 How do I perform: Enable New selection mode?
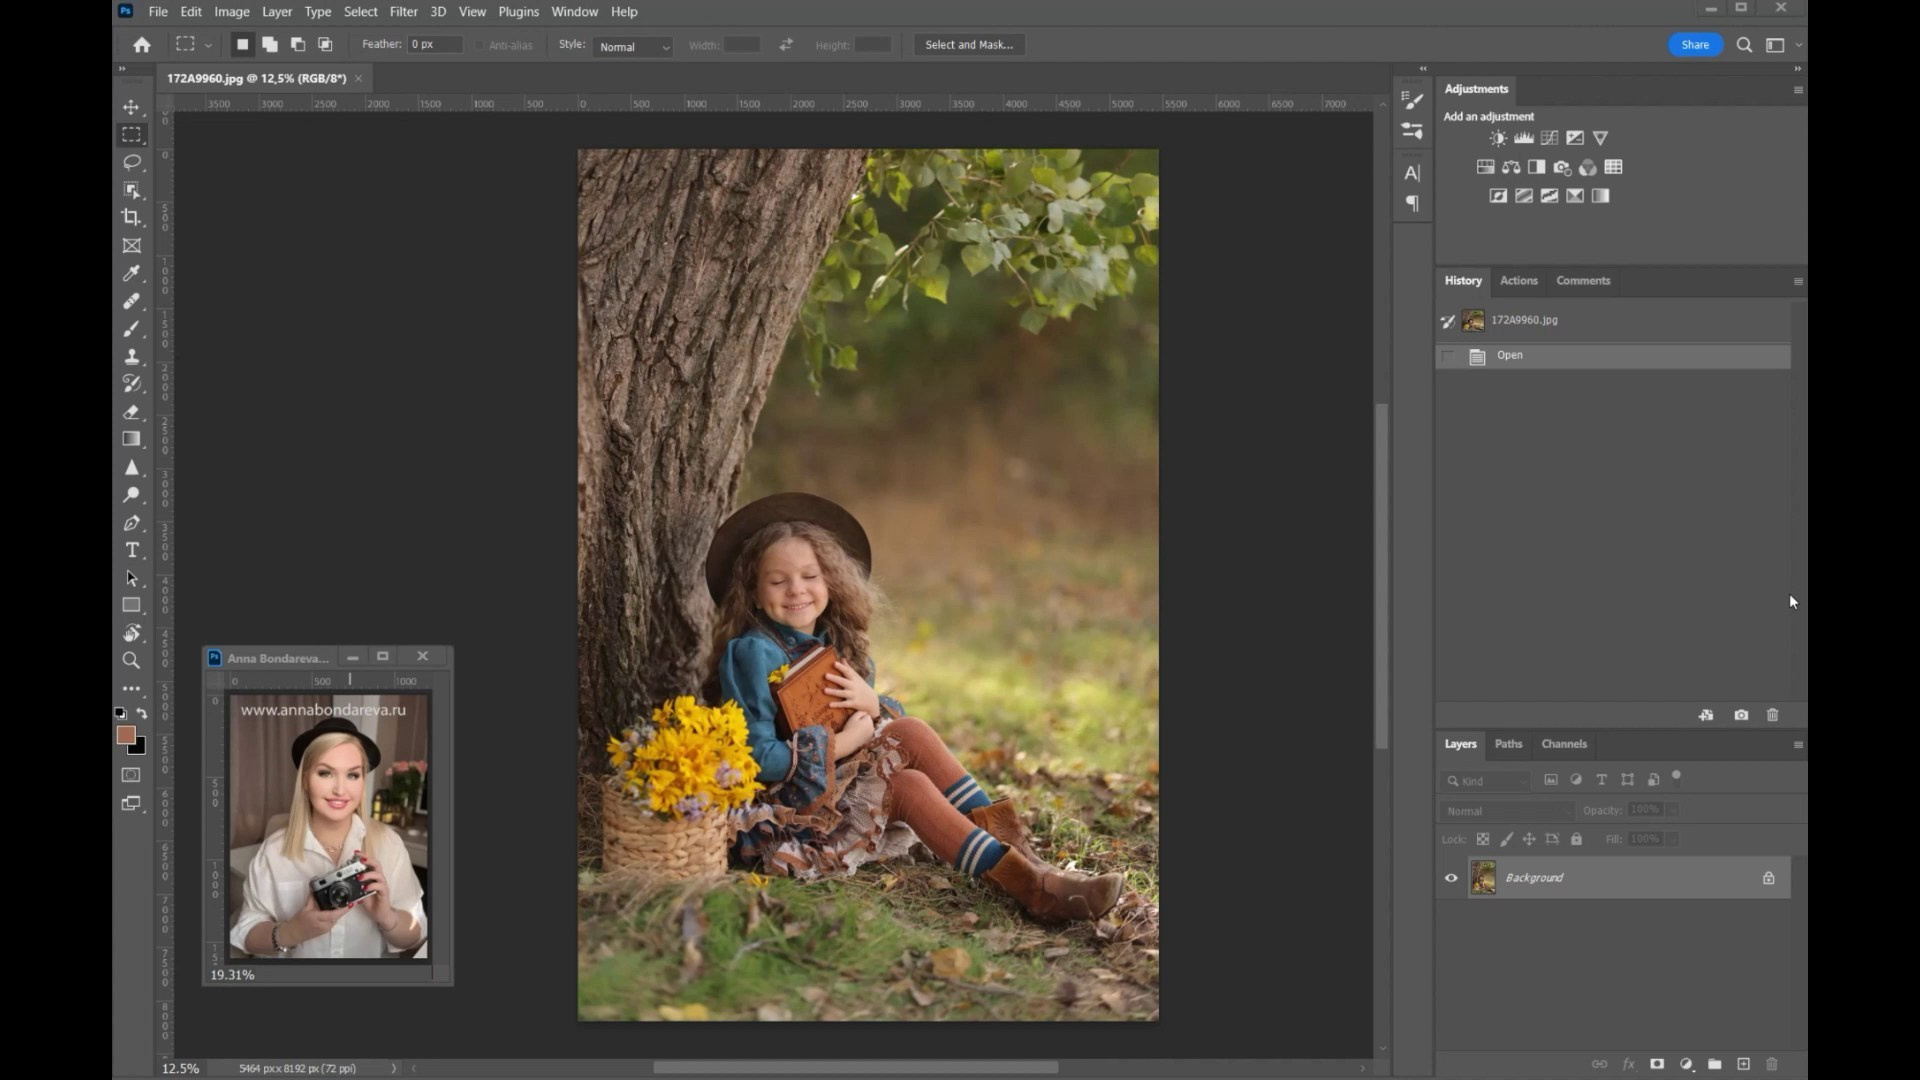coord(242,44)
